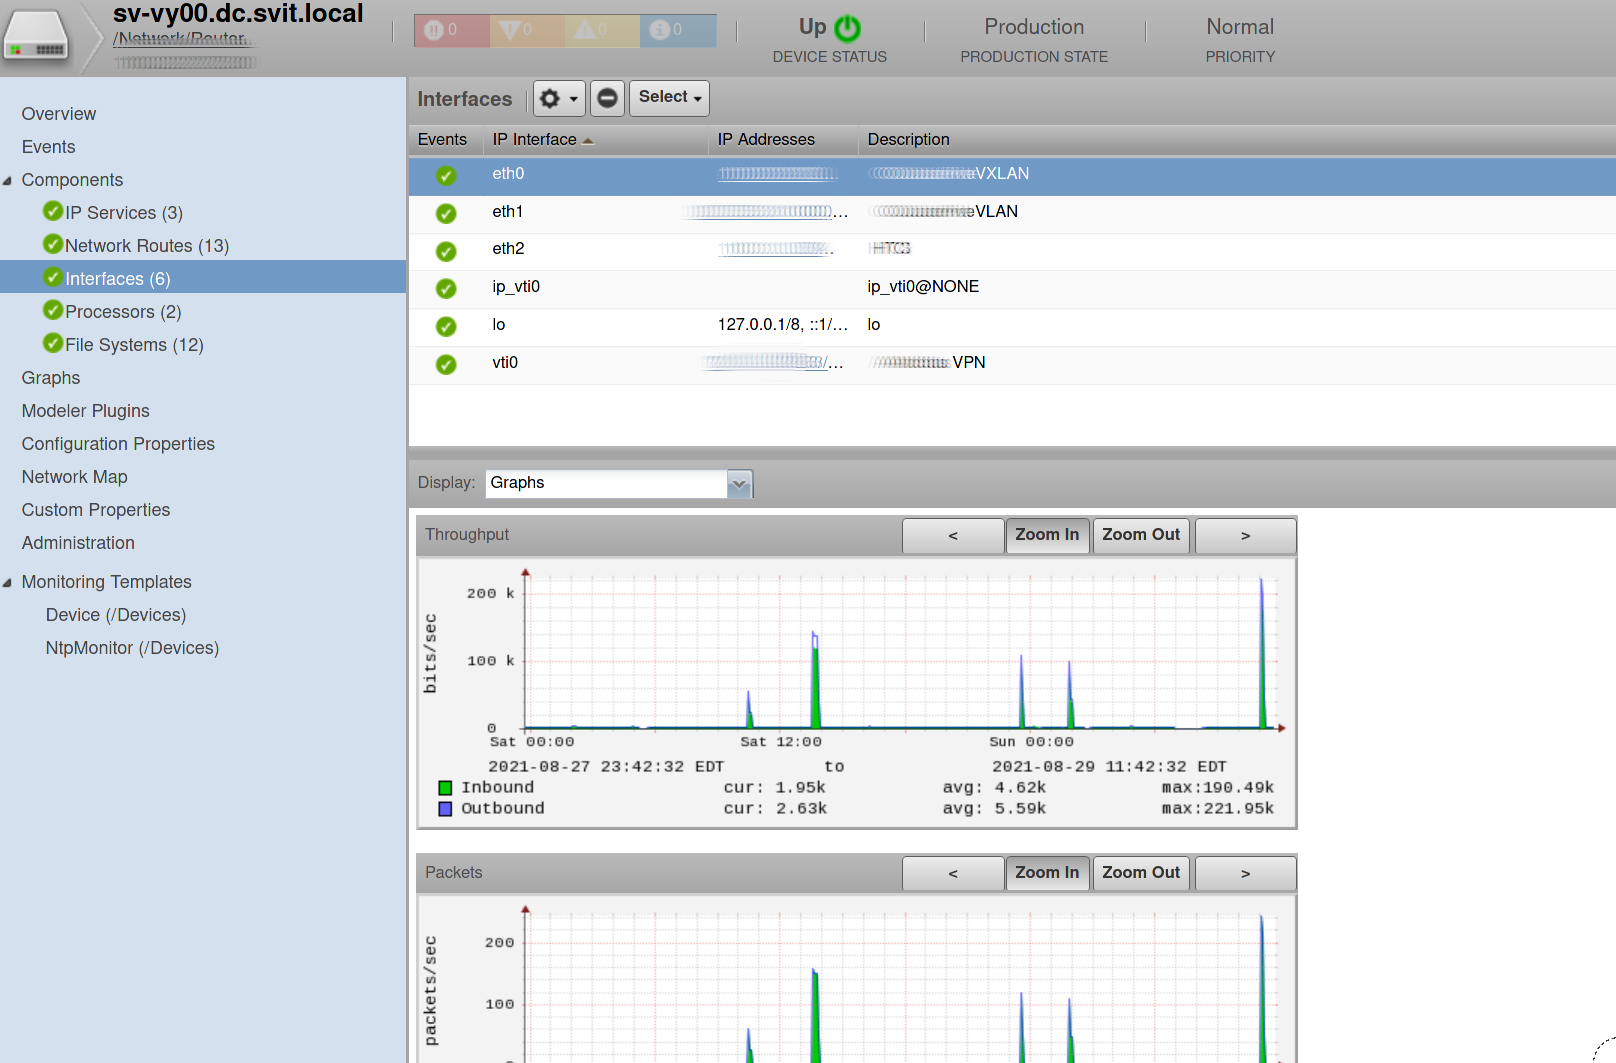Click the green status check for vti0
Screen dimensions: 1616x1063
point(446,365)
